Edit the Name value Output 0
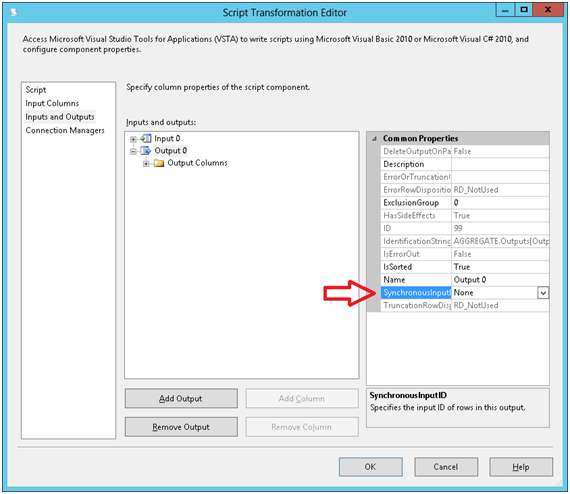Viewport: 570px width, 494px height. tap(500, 280)
